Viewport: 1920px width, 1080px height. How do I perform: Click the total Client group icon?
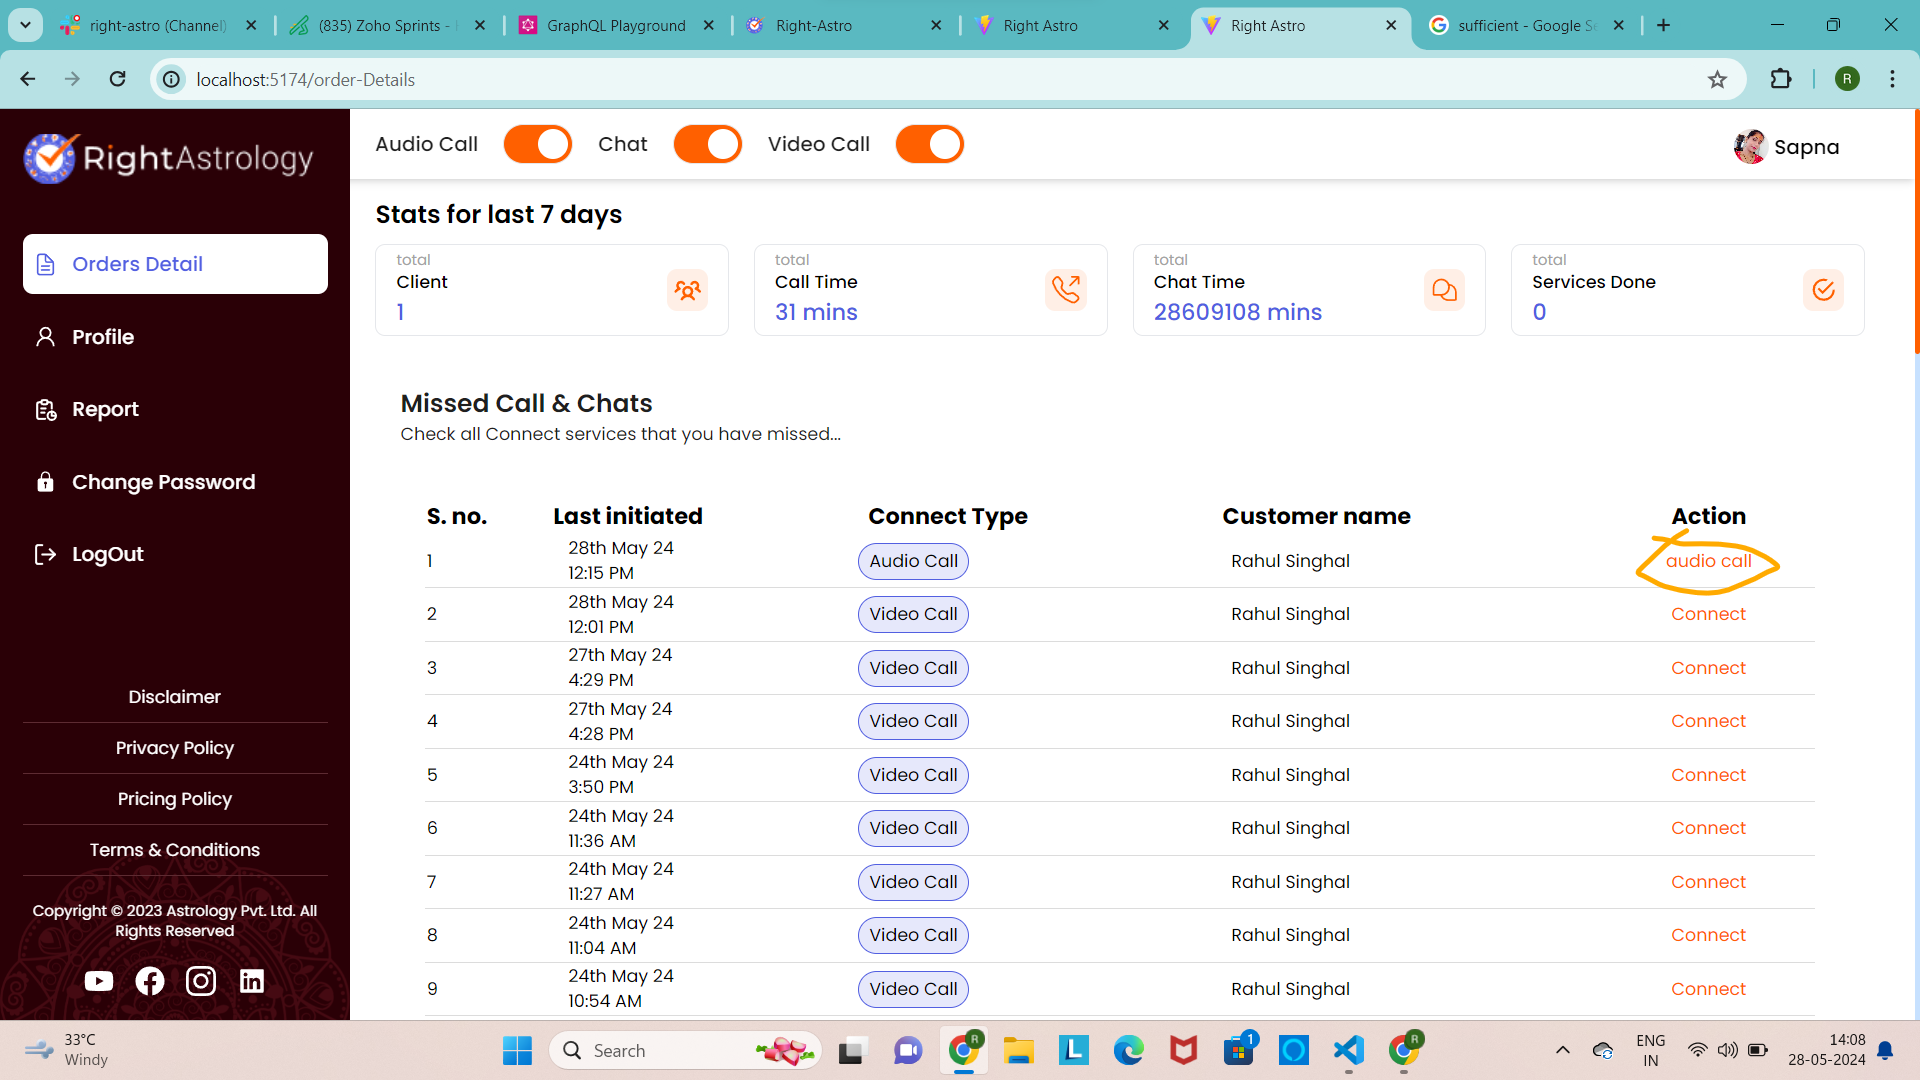click(687, 290)
